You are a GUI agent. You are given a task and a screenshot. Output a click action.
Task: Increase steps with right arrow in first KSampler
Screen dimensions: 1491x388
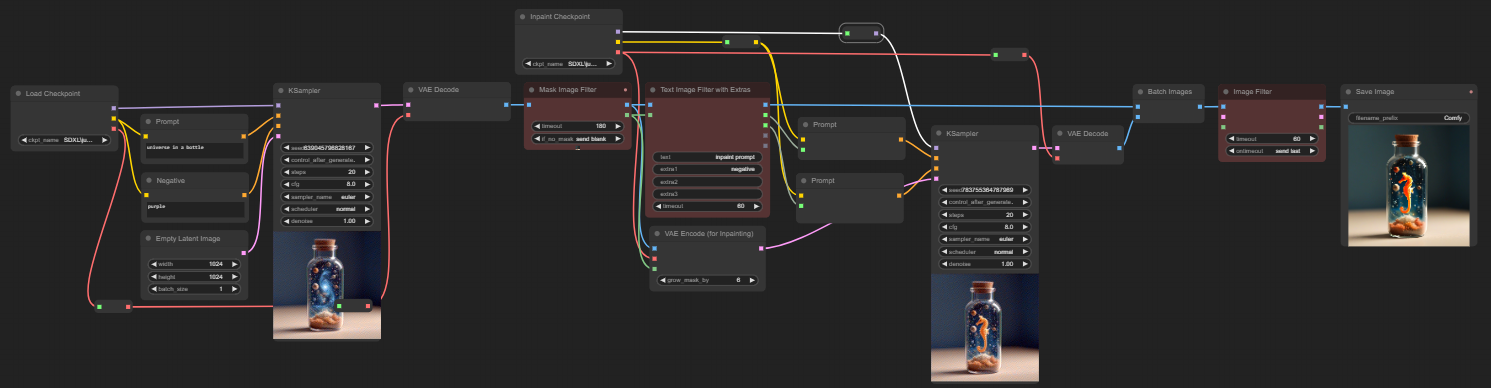367,171
